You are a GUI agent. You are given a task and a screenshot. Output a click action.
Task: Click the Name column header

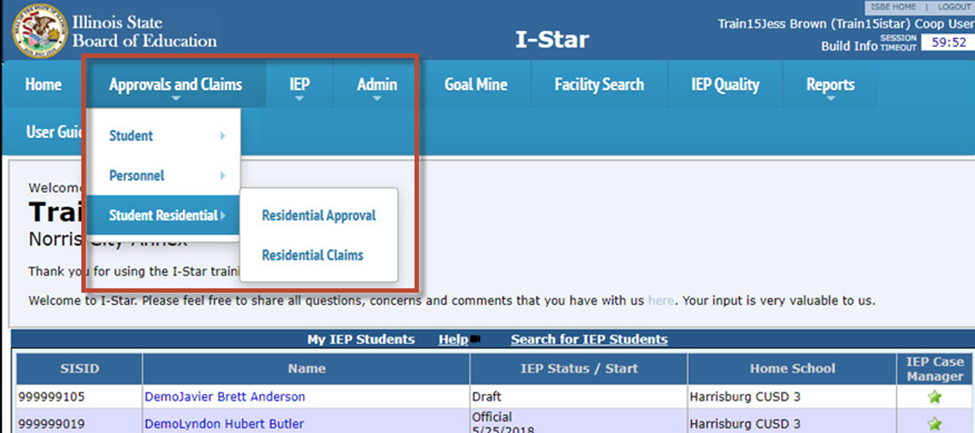[x=307, y=369]
